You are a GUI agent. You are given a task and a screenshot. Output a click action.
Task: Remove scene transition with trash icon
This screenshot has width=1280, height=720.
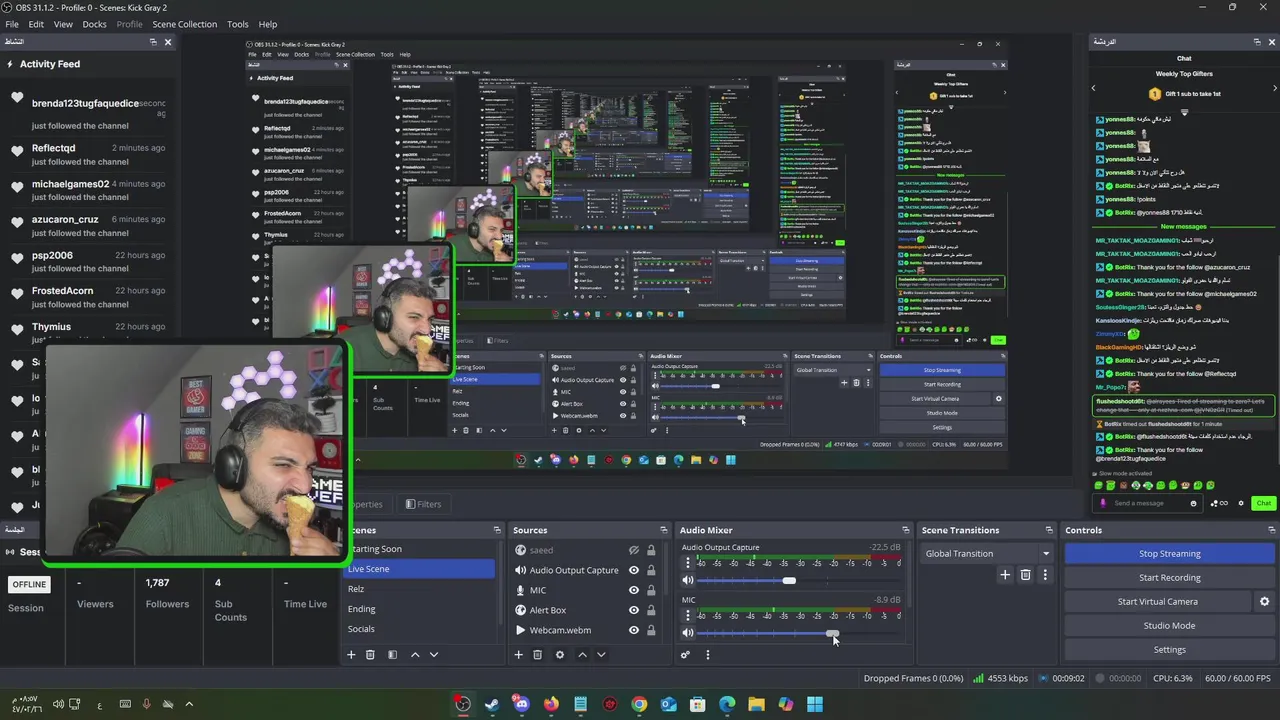1025,575
